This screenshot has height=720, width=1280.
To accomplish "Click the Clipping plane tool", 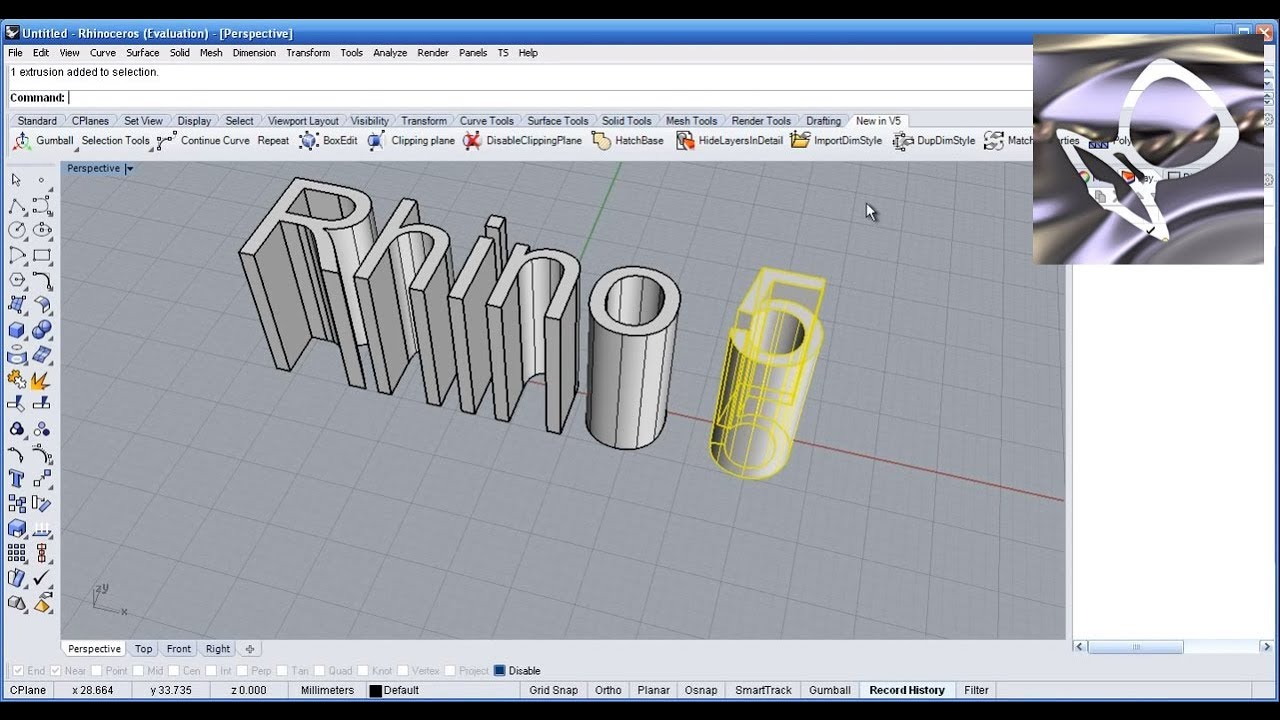I will tap(411, 141).
